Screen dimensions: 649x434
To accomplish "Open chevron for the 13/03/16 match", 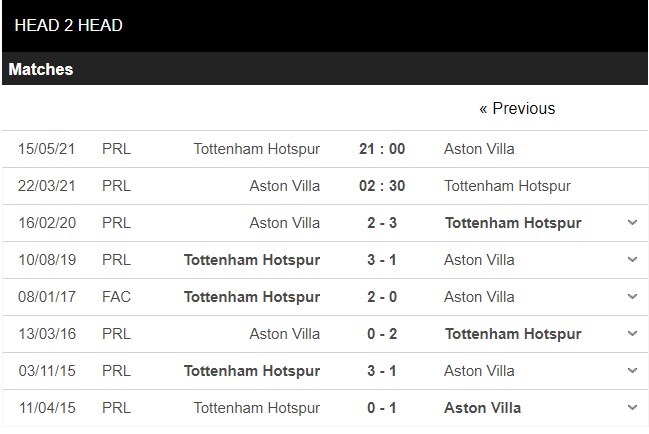I will point(632,334).
